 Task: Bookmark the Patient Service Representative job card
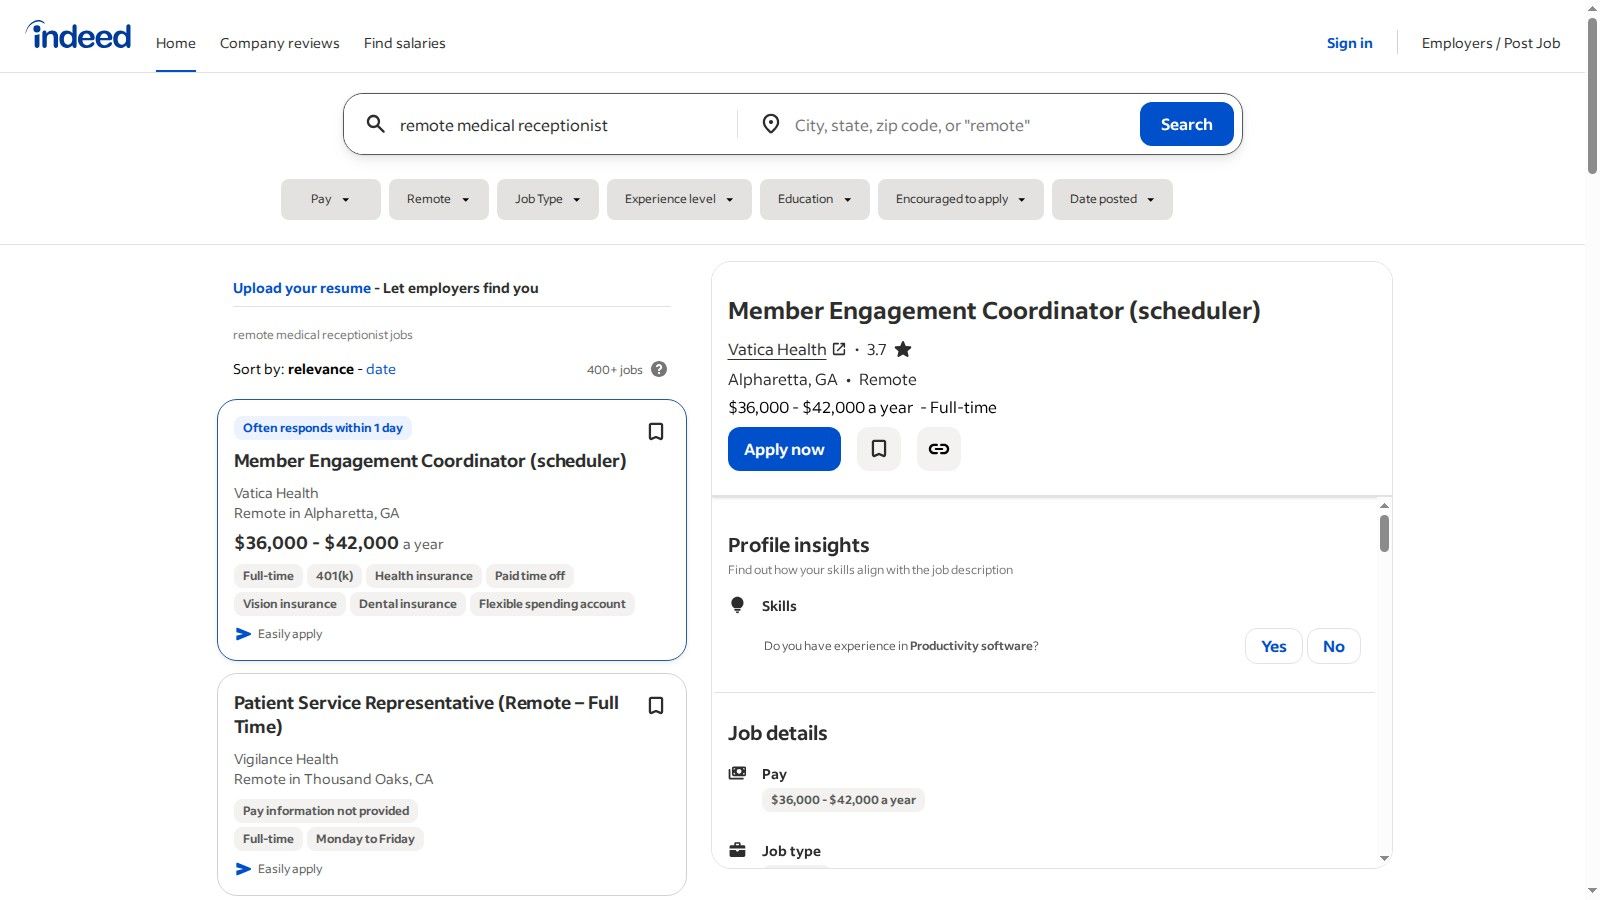pos(656,705)
